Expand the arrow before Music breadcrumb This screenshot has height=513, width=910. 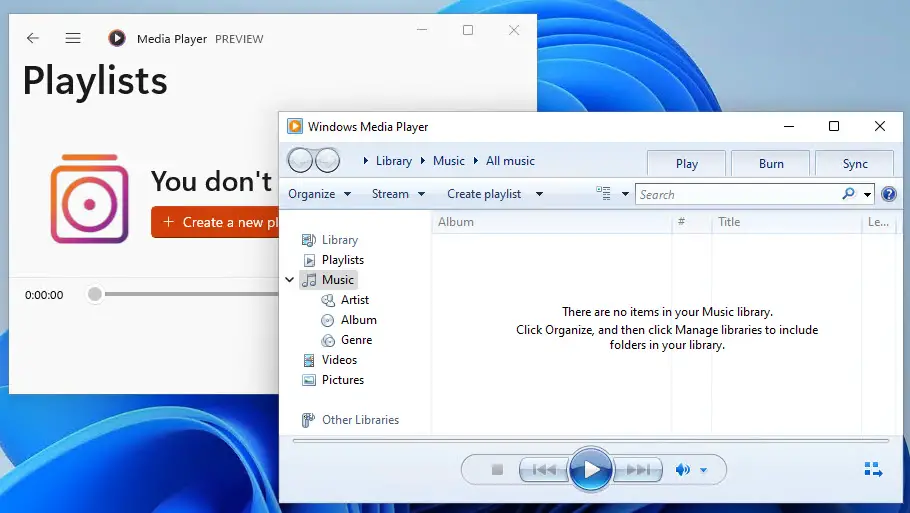pyautogui.click(x=422, y=161)
